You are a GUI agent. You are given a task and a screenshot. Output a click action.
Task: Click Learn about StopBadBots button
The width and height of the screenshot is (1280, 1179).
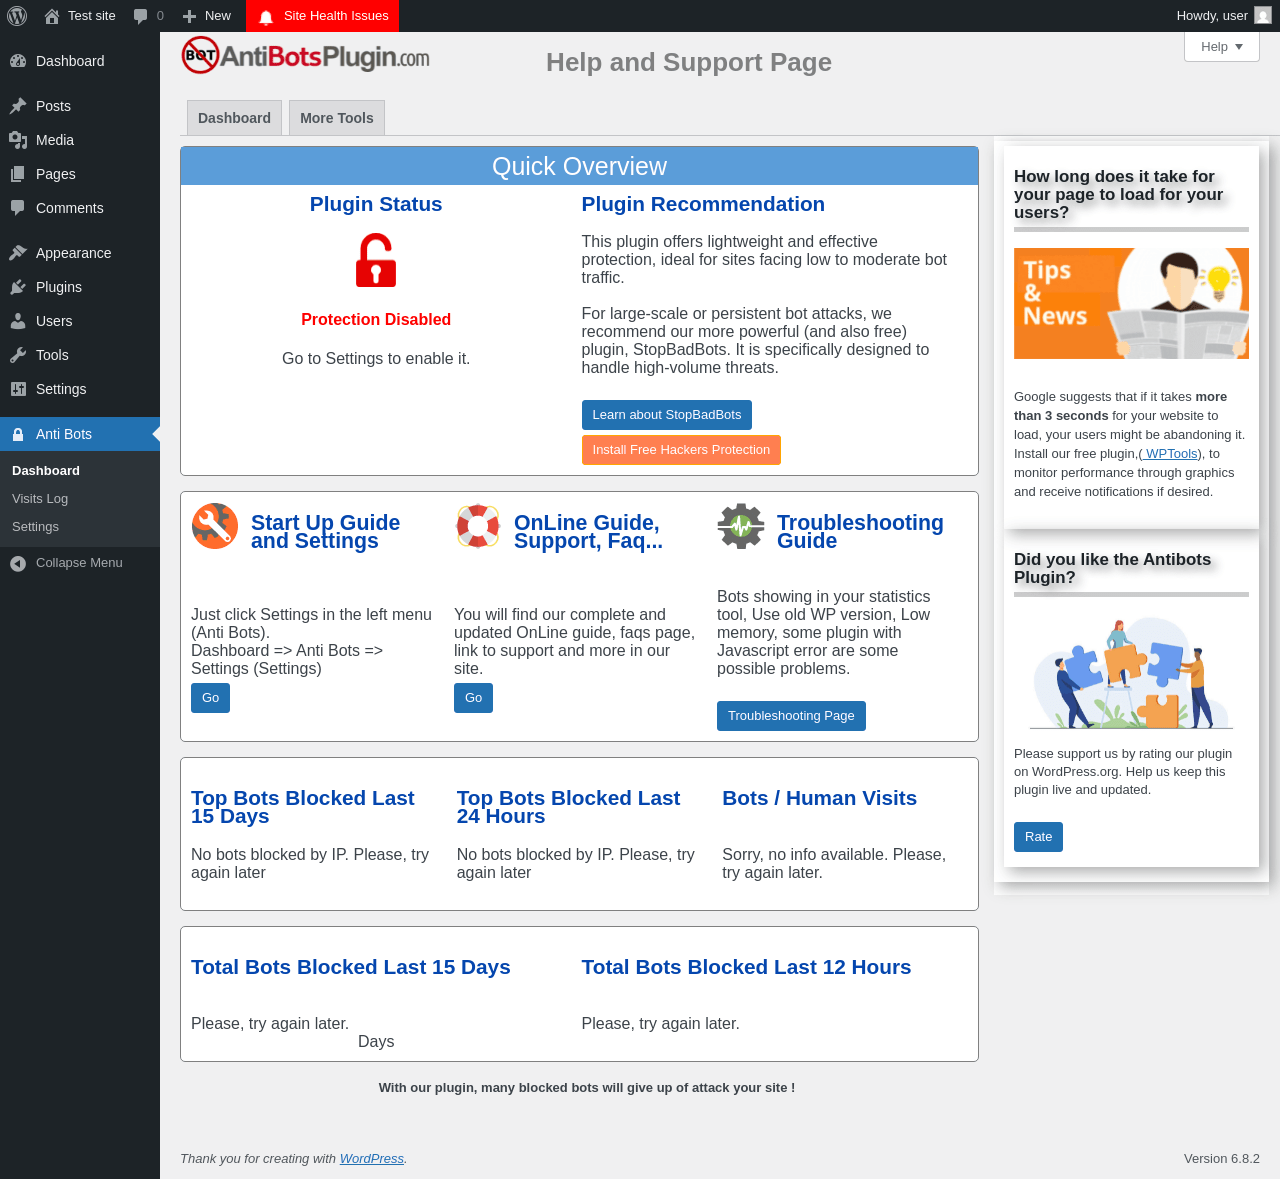(x=667, y=415)
